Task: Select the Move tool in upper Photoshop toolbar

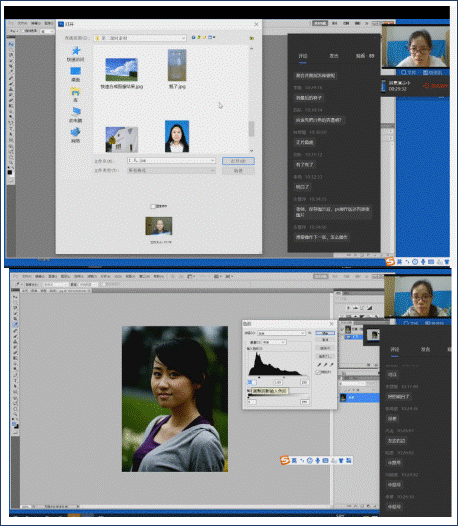Action: (x=11, y=44)
